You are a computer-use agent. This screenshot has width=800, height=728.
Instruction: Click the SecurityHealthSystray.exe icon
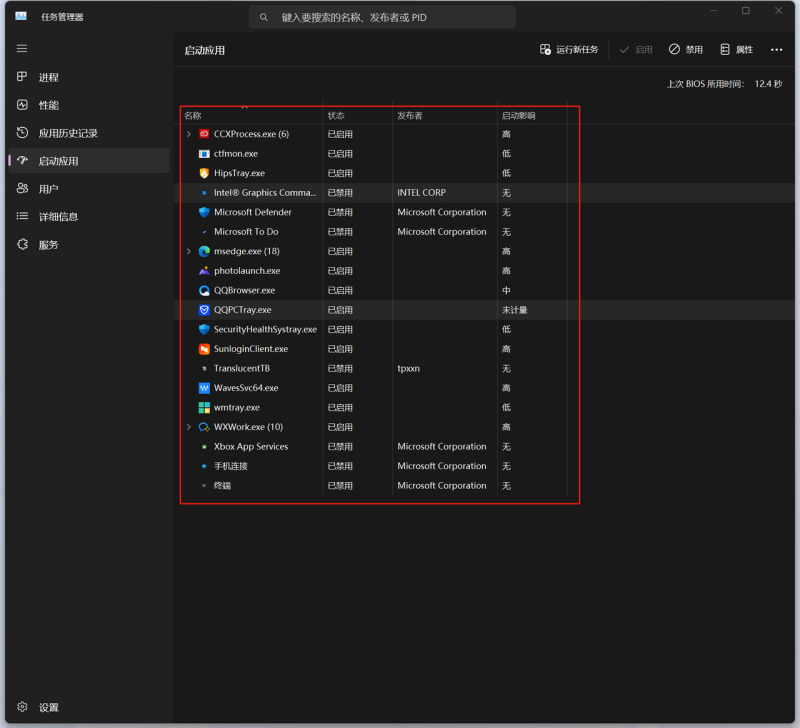coord(204,330)
